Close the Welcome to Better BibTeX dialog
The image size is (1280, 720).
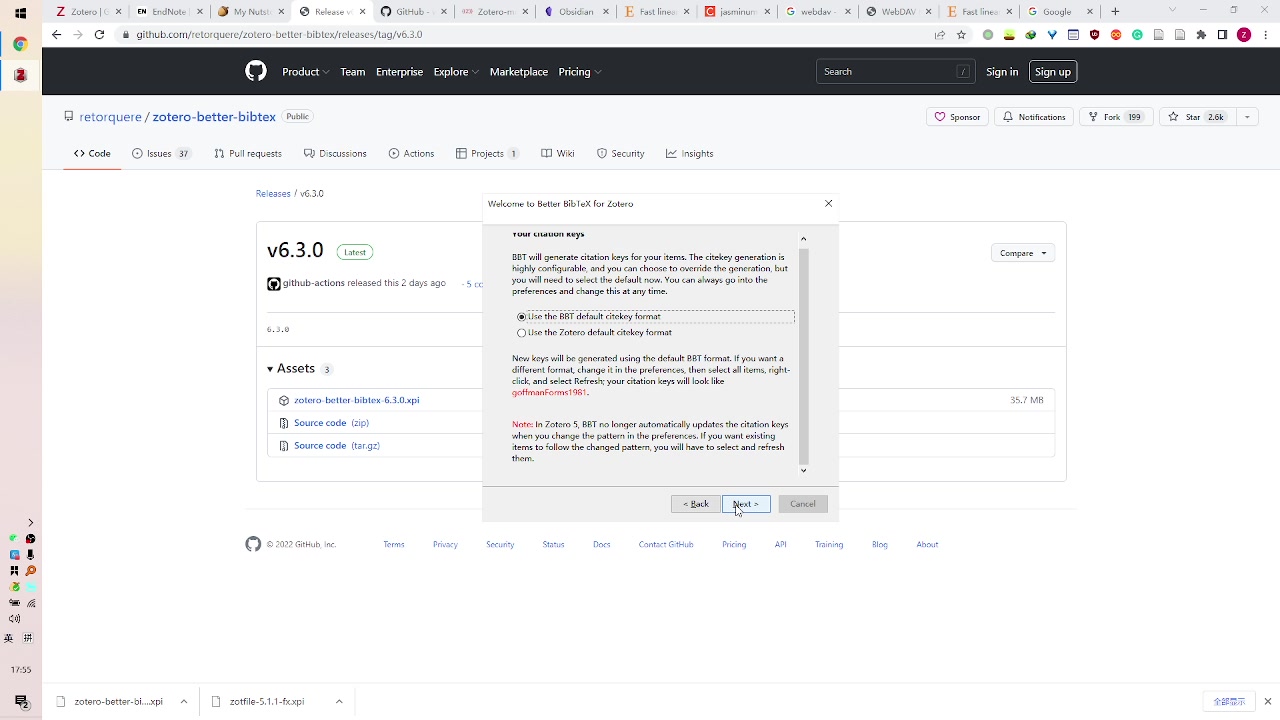click(828, 204)
